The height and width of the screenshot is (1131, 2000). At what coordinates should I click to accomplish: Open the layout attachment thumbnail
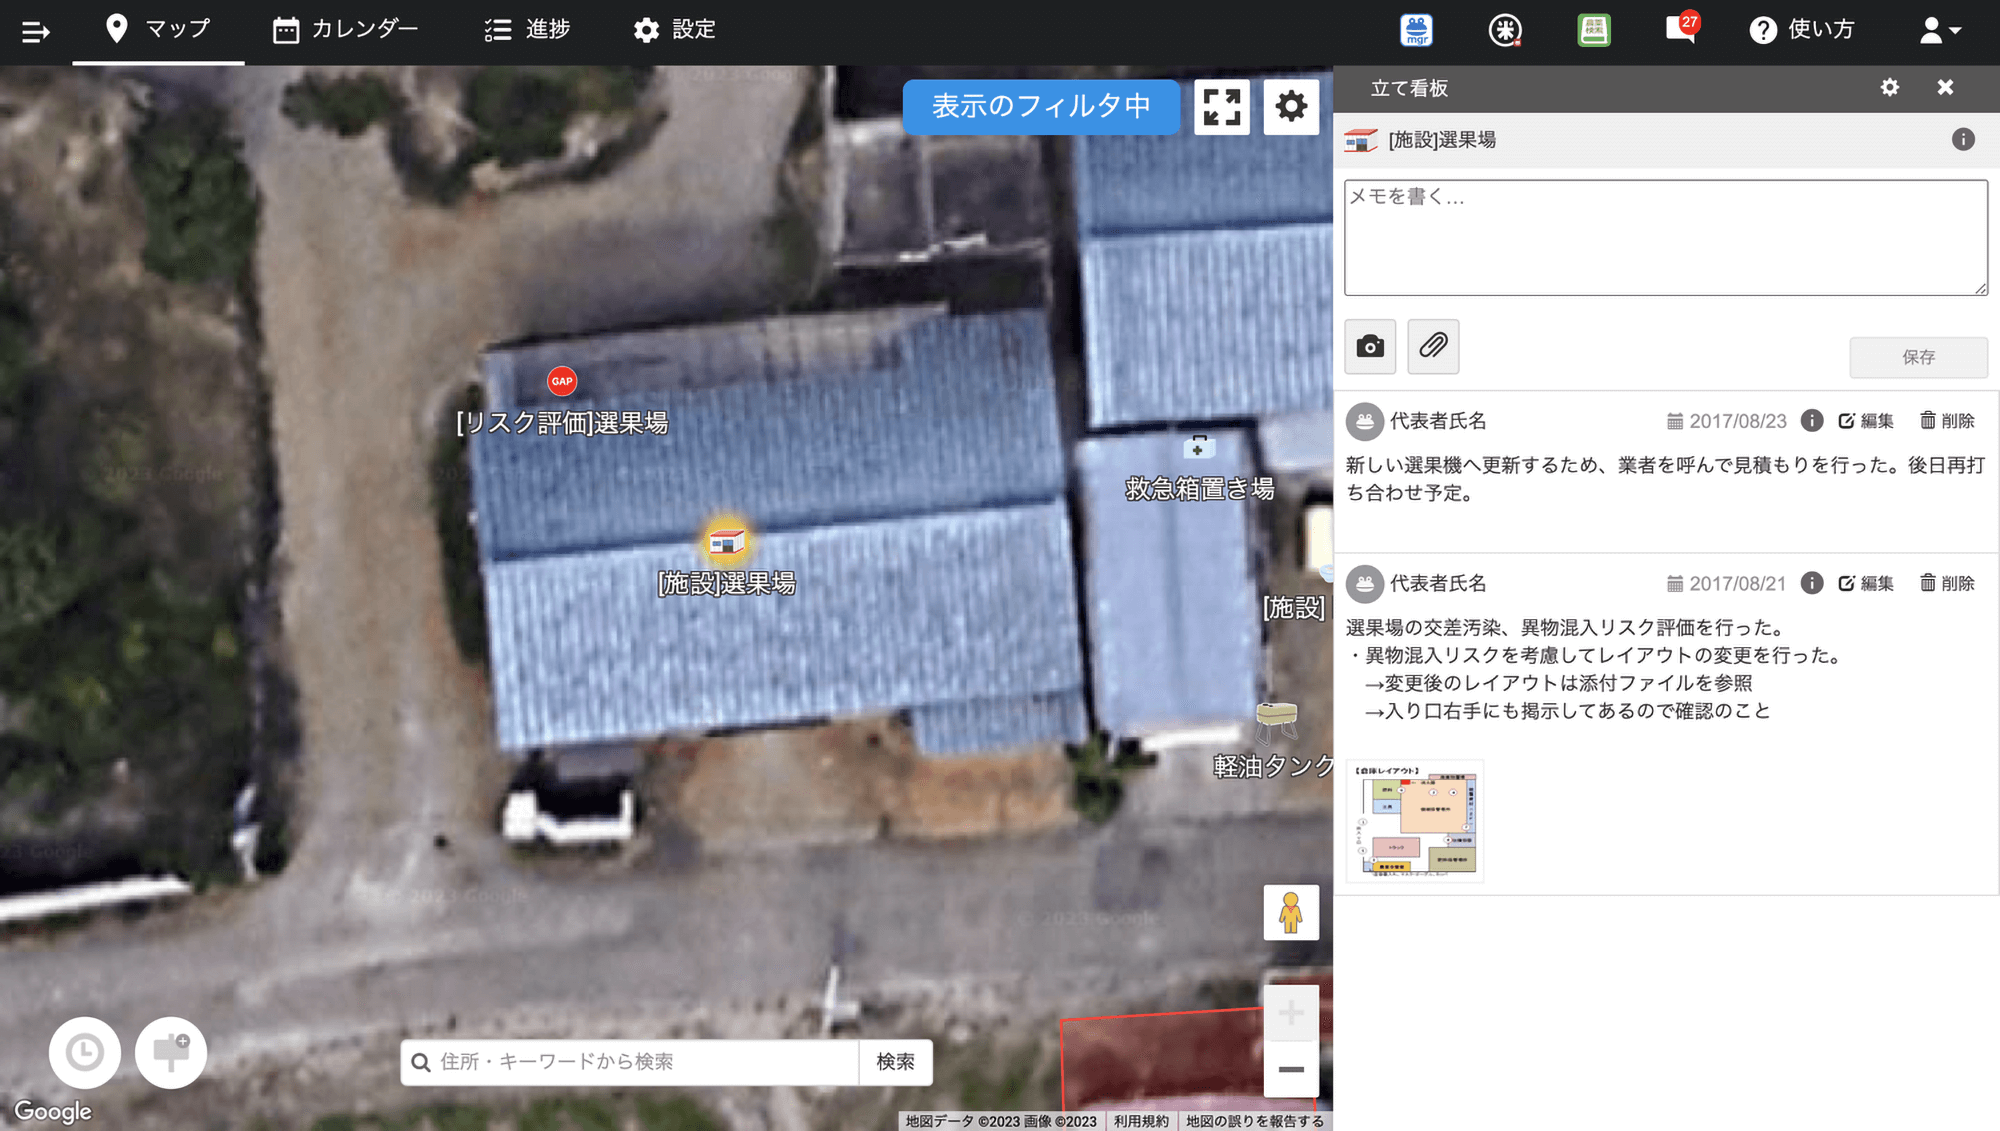point(1414,821)
